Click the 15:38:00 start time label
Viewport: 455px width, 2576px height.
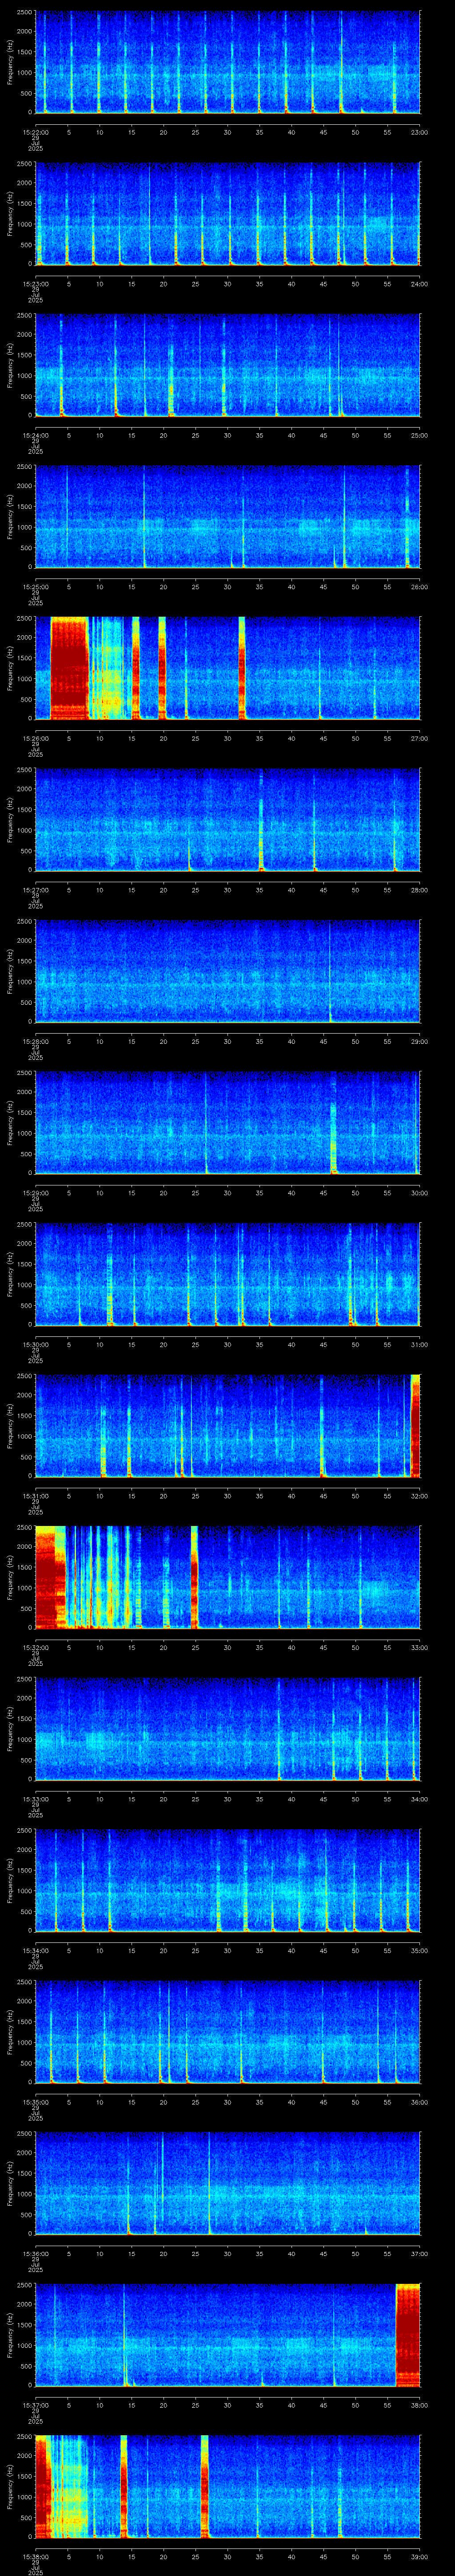pos(35,2556)
